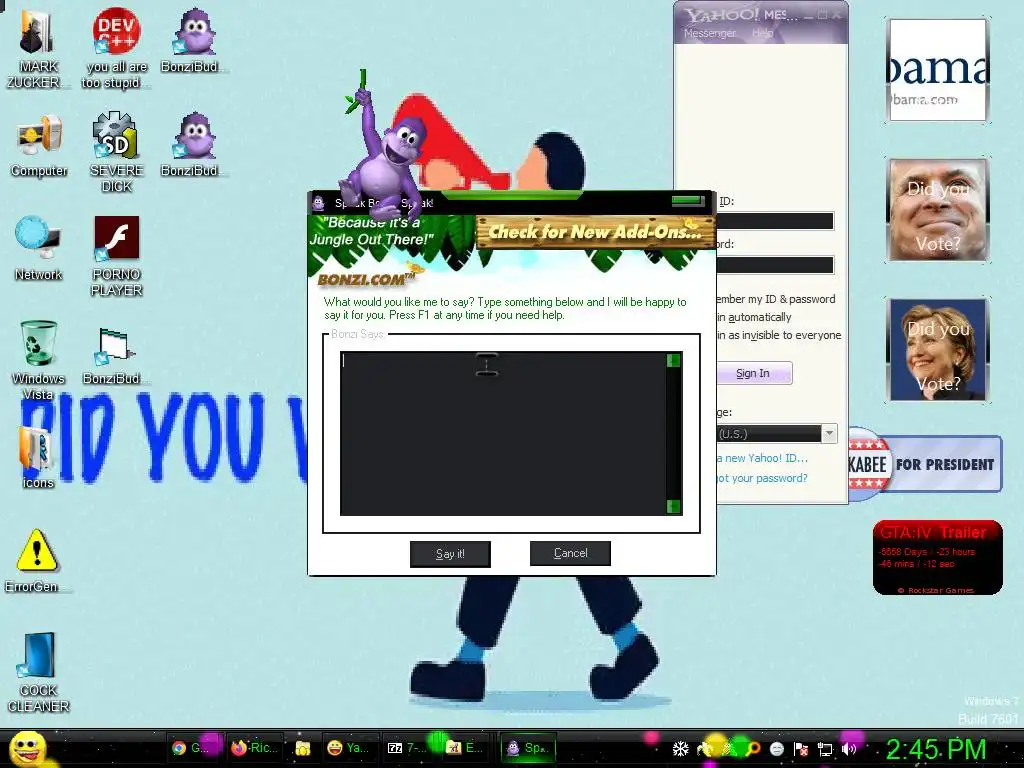Focus the Yahoo ID field
Image resolution: width=1024 pixels, height=768 pixels.
pos(775,221)
